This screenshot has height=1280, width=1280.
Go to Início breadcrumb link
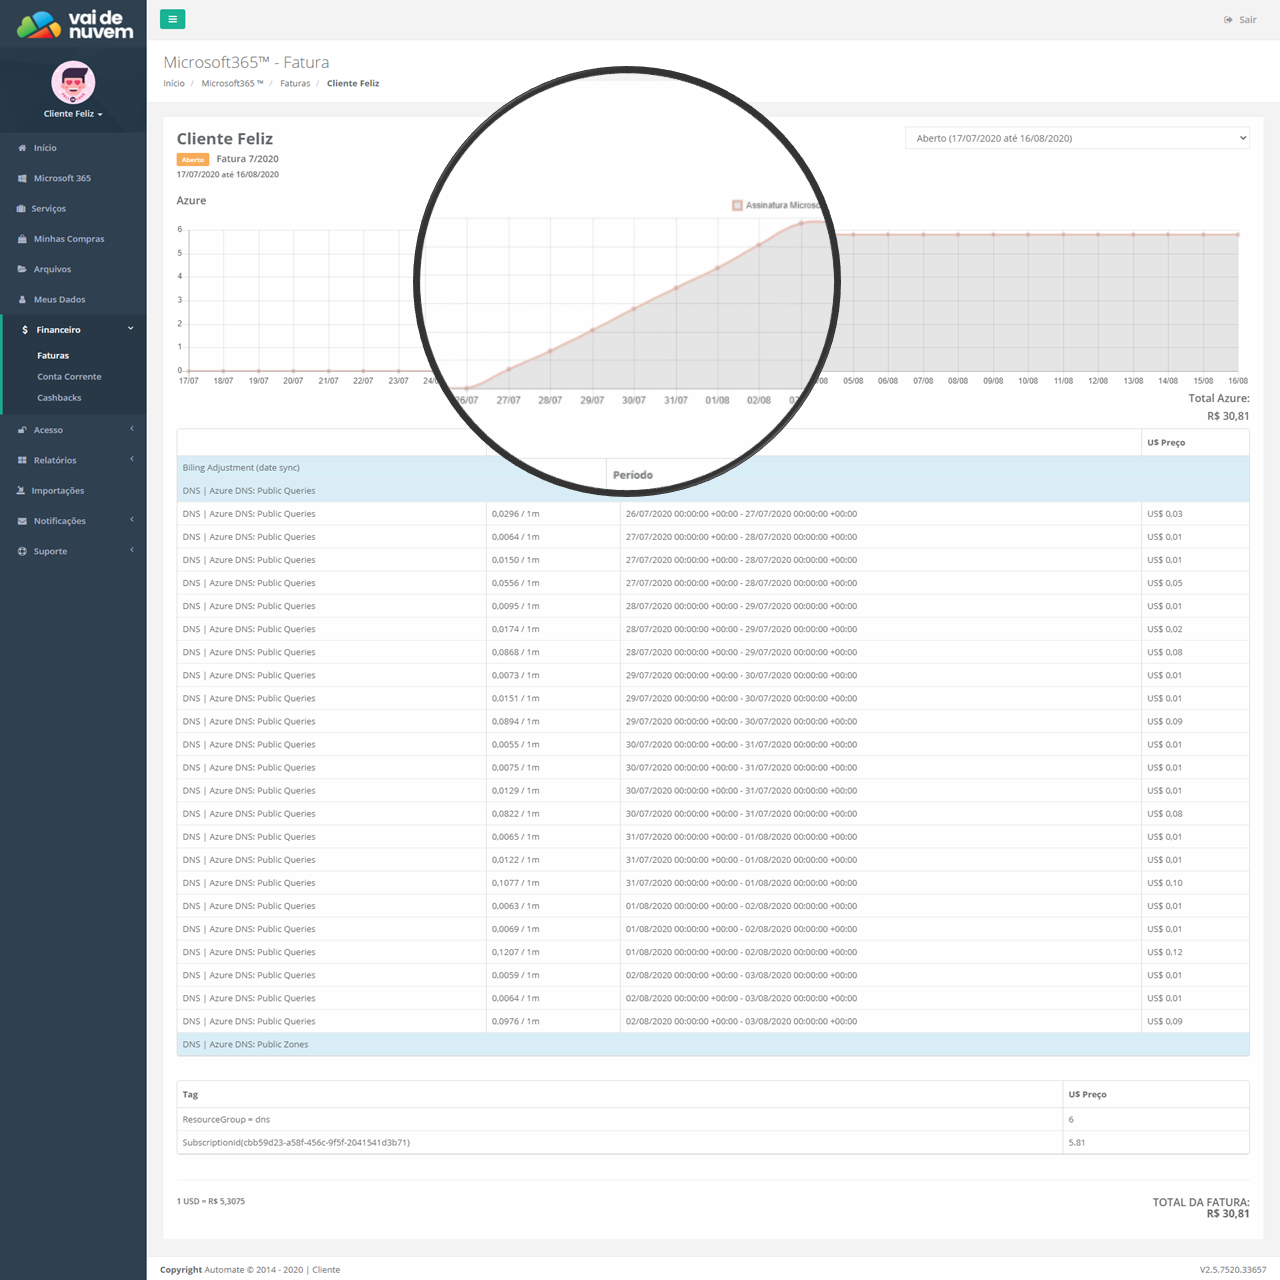[x=174, y=84]
